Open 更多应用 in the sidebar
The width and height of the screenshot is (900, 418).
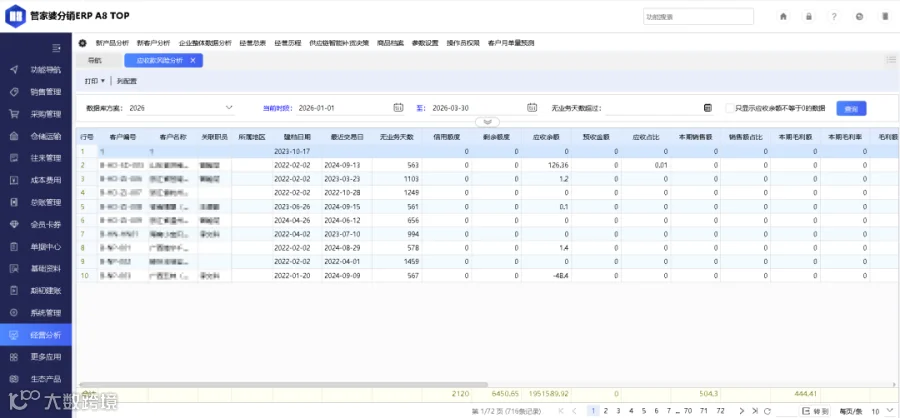pyautogui.click(x=36, y=357)
